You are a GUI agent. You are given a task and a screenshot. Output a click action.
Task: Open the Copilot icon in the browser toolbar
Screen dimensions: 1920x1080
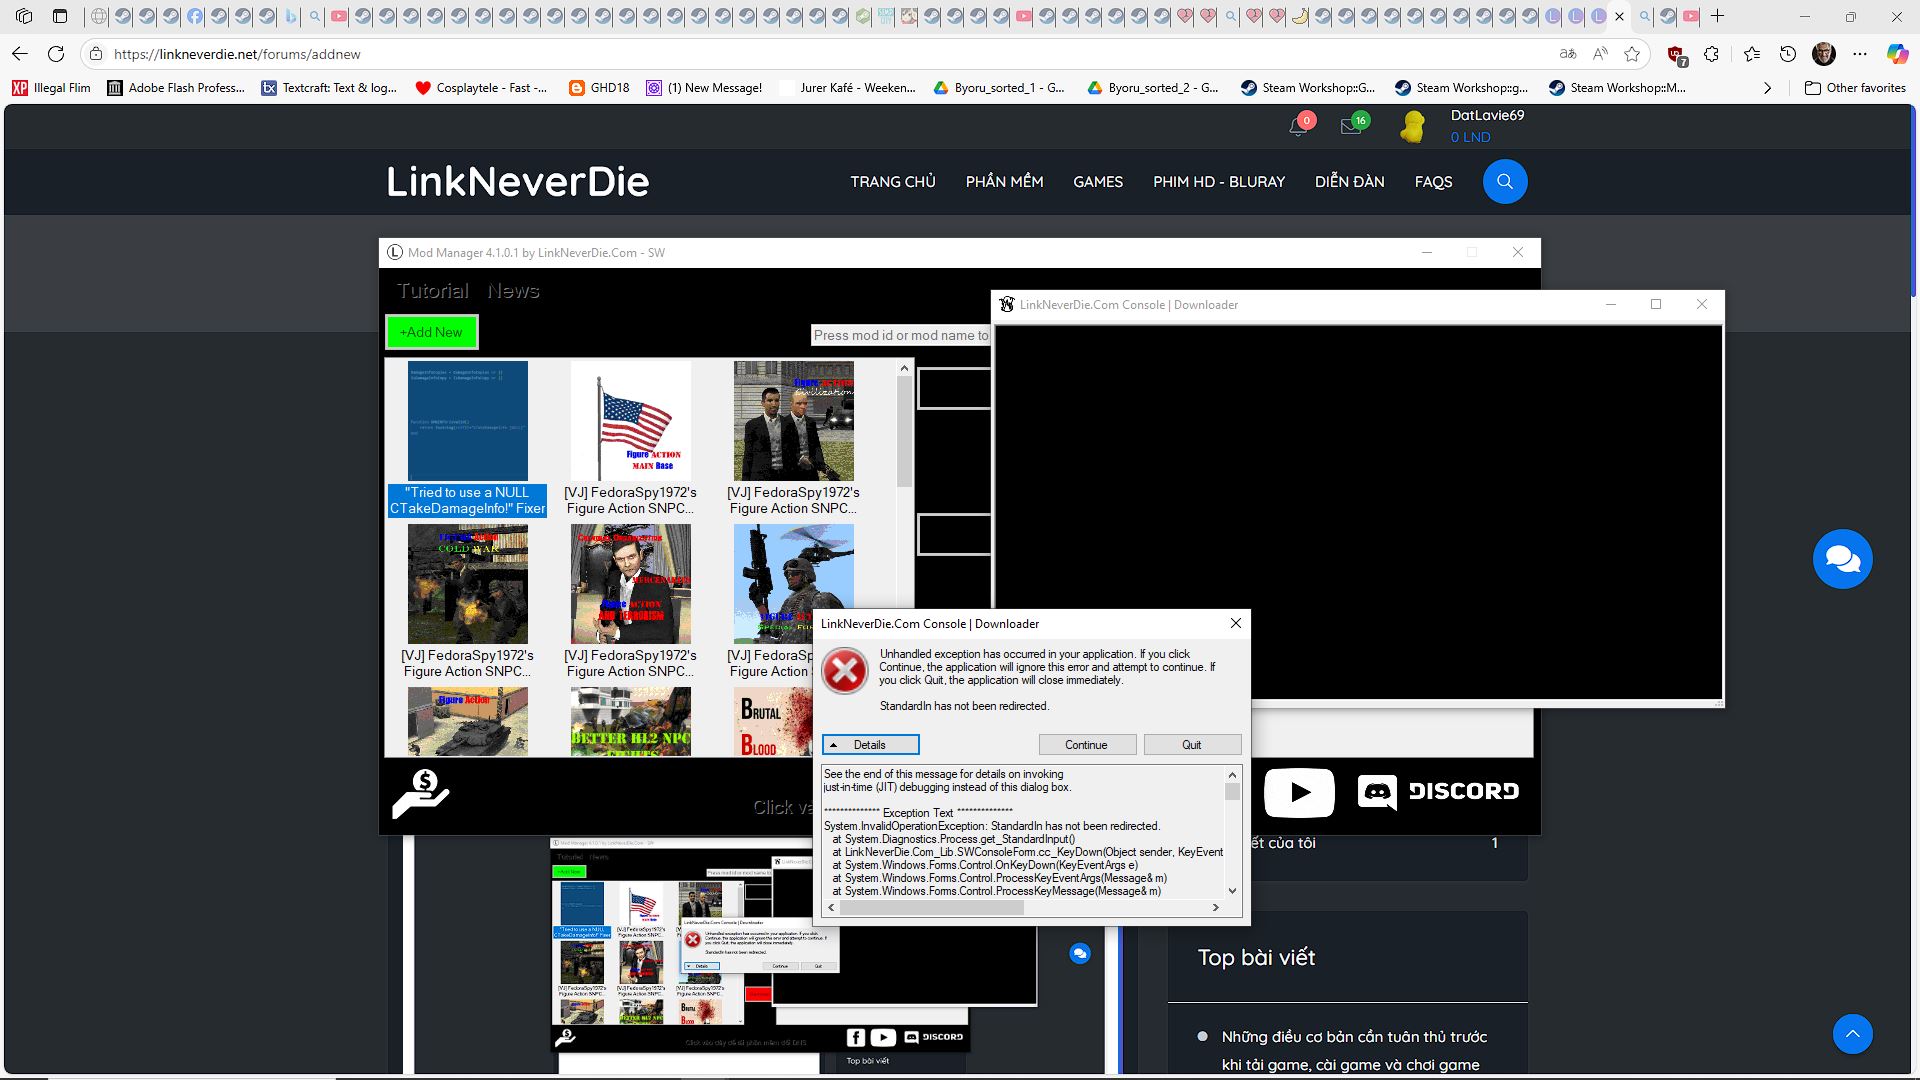click(x=1897, y=54)
